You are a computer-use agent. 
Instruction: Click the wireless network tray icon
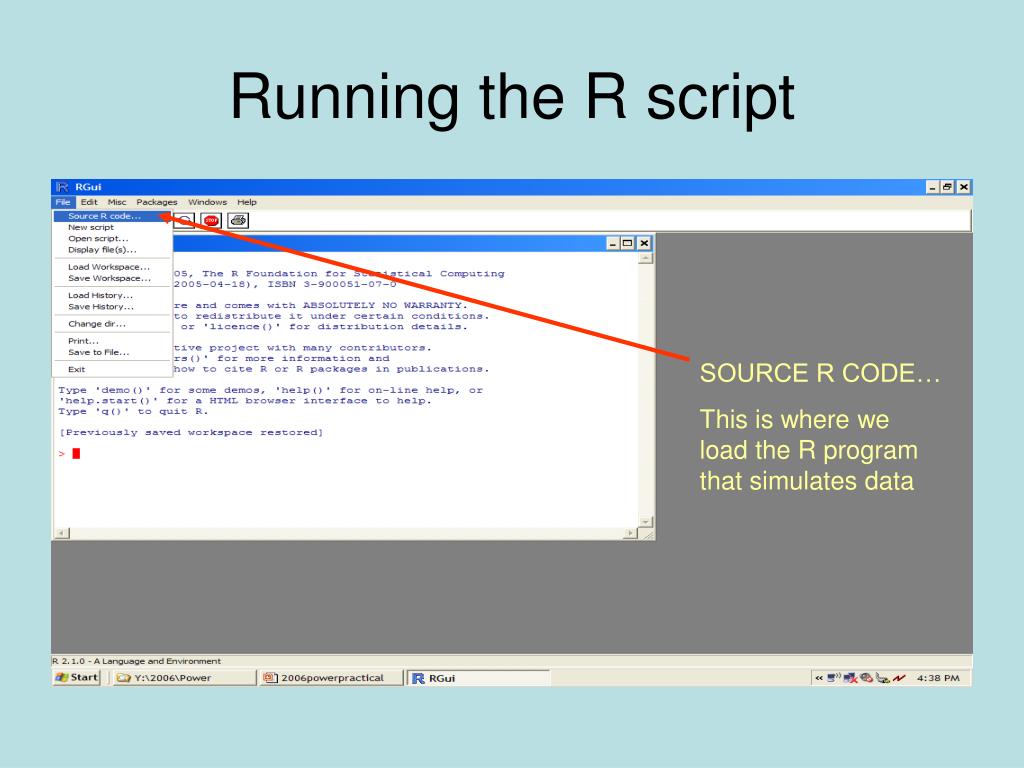point(834,678)
